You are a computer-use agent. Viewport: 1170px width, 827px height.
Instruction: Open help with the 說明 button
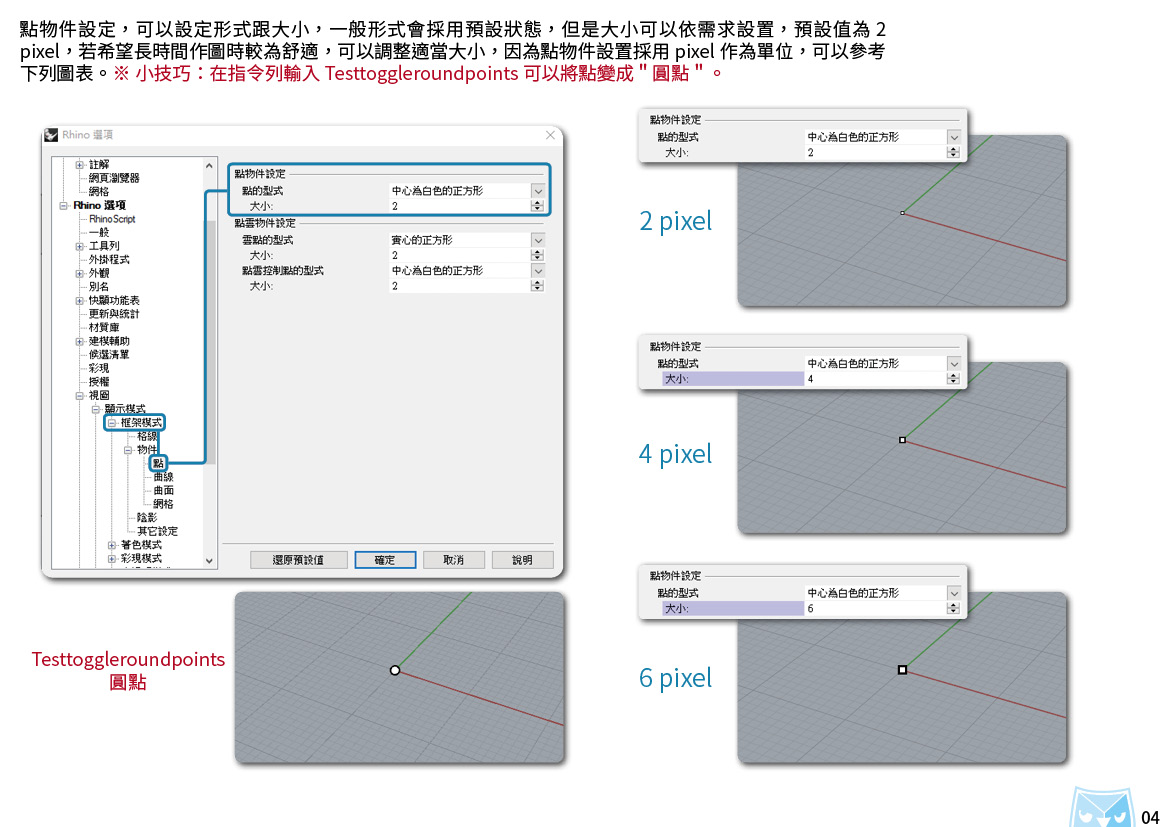(522, 560)
